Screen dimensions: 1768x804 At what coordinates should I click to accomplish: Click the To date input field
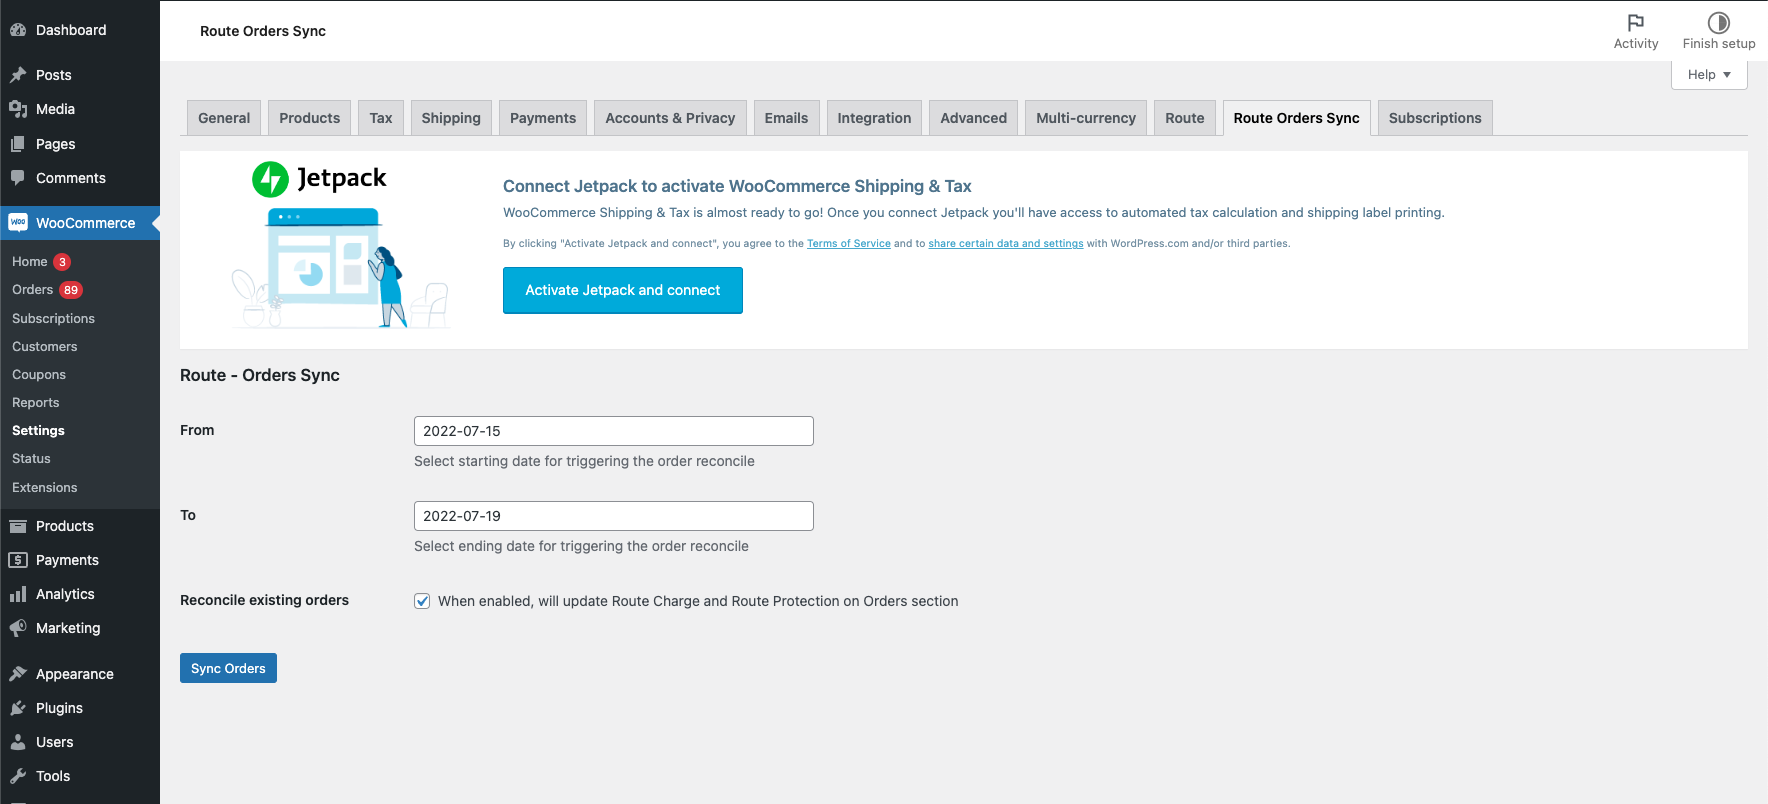613,516
